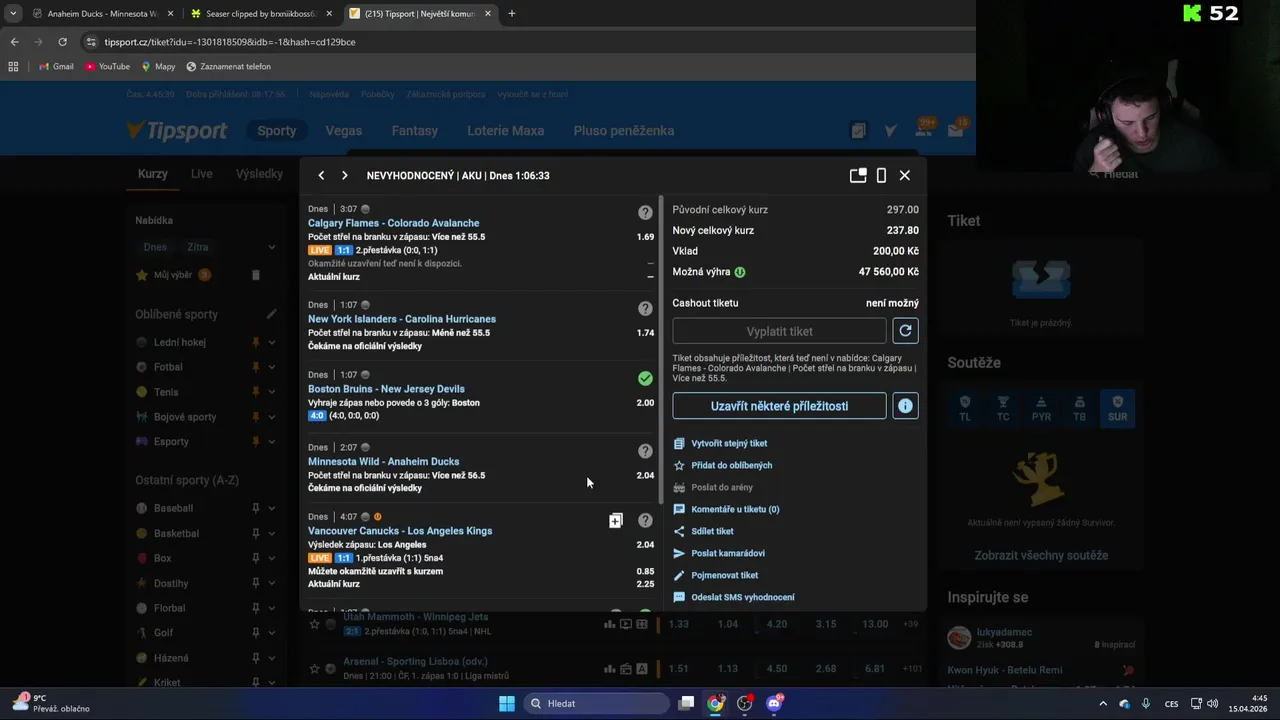The width and height of the screenshot is (1280, 720).
Task: Open Calgary Flames - Colorado Avalanche match
Action: point(393,223)
